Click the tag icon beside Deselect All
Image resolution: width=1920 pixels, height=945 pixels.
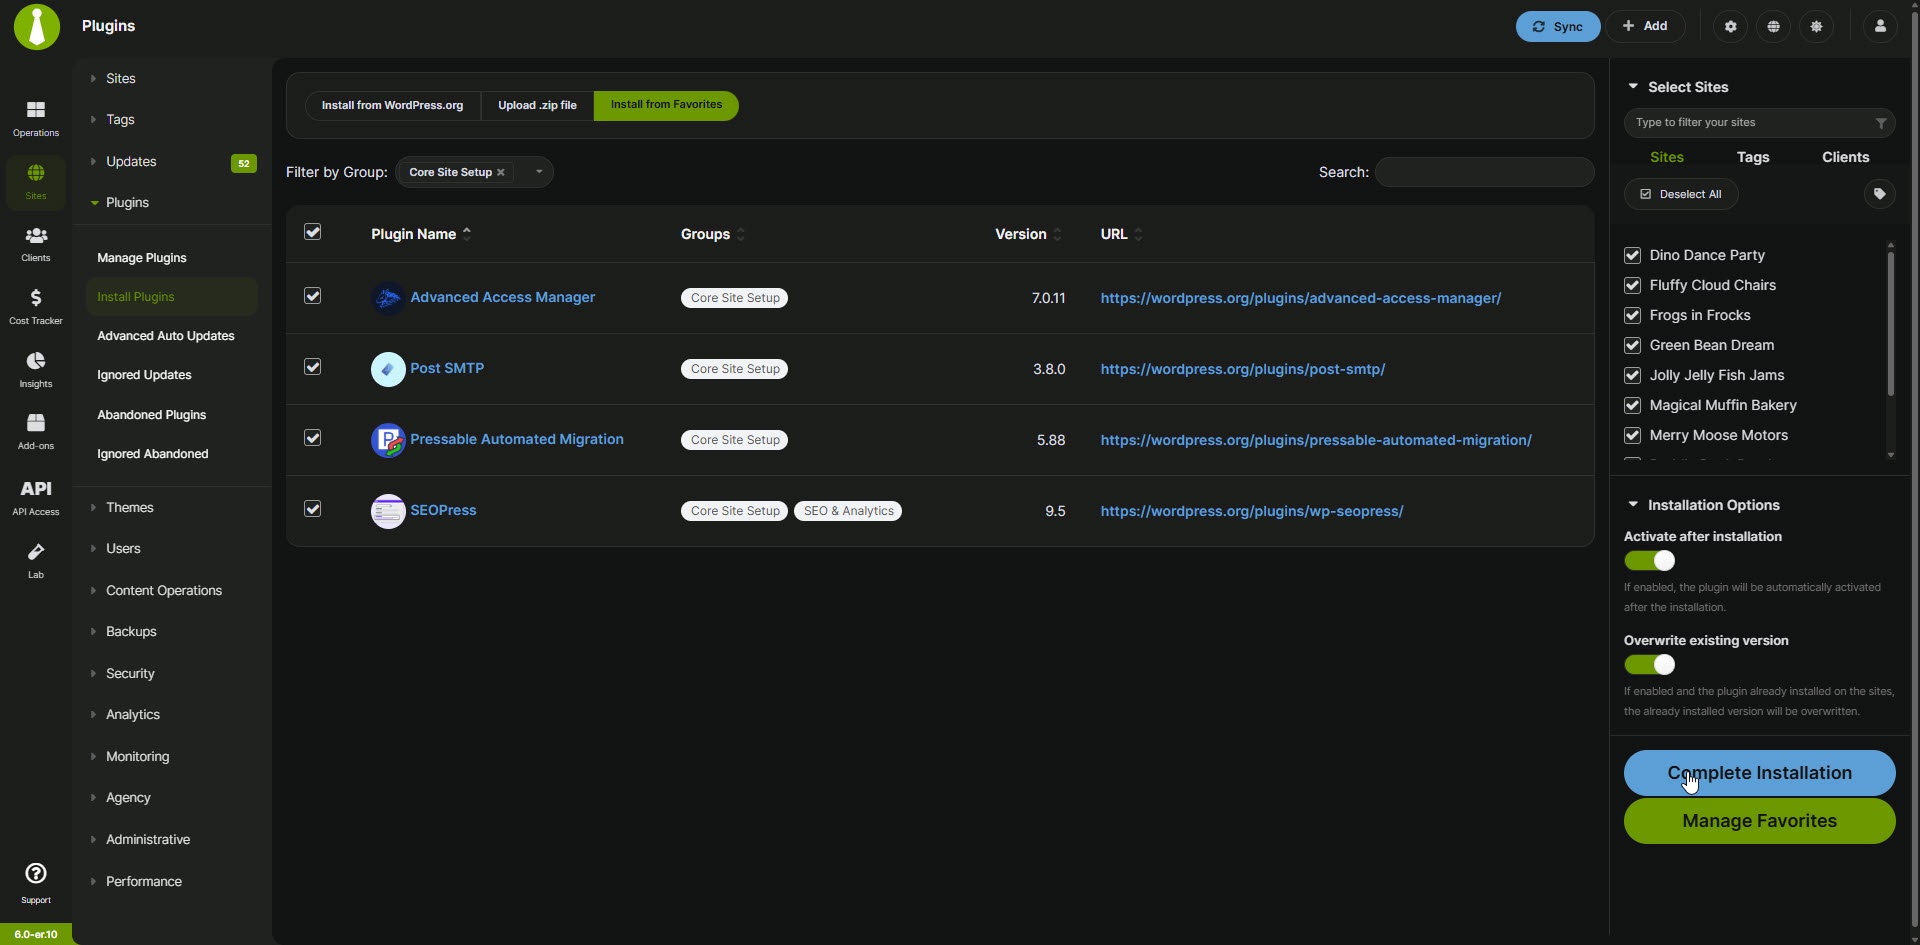(1880, 194)
